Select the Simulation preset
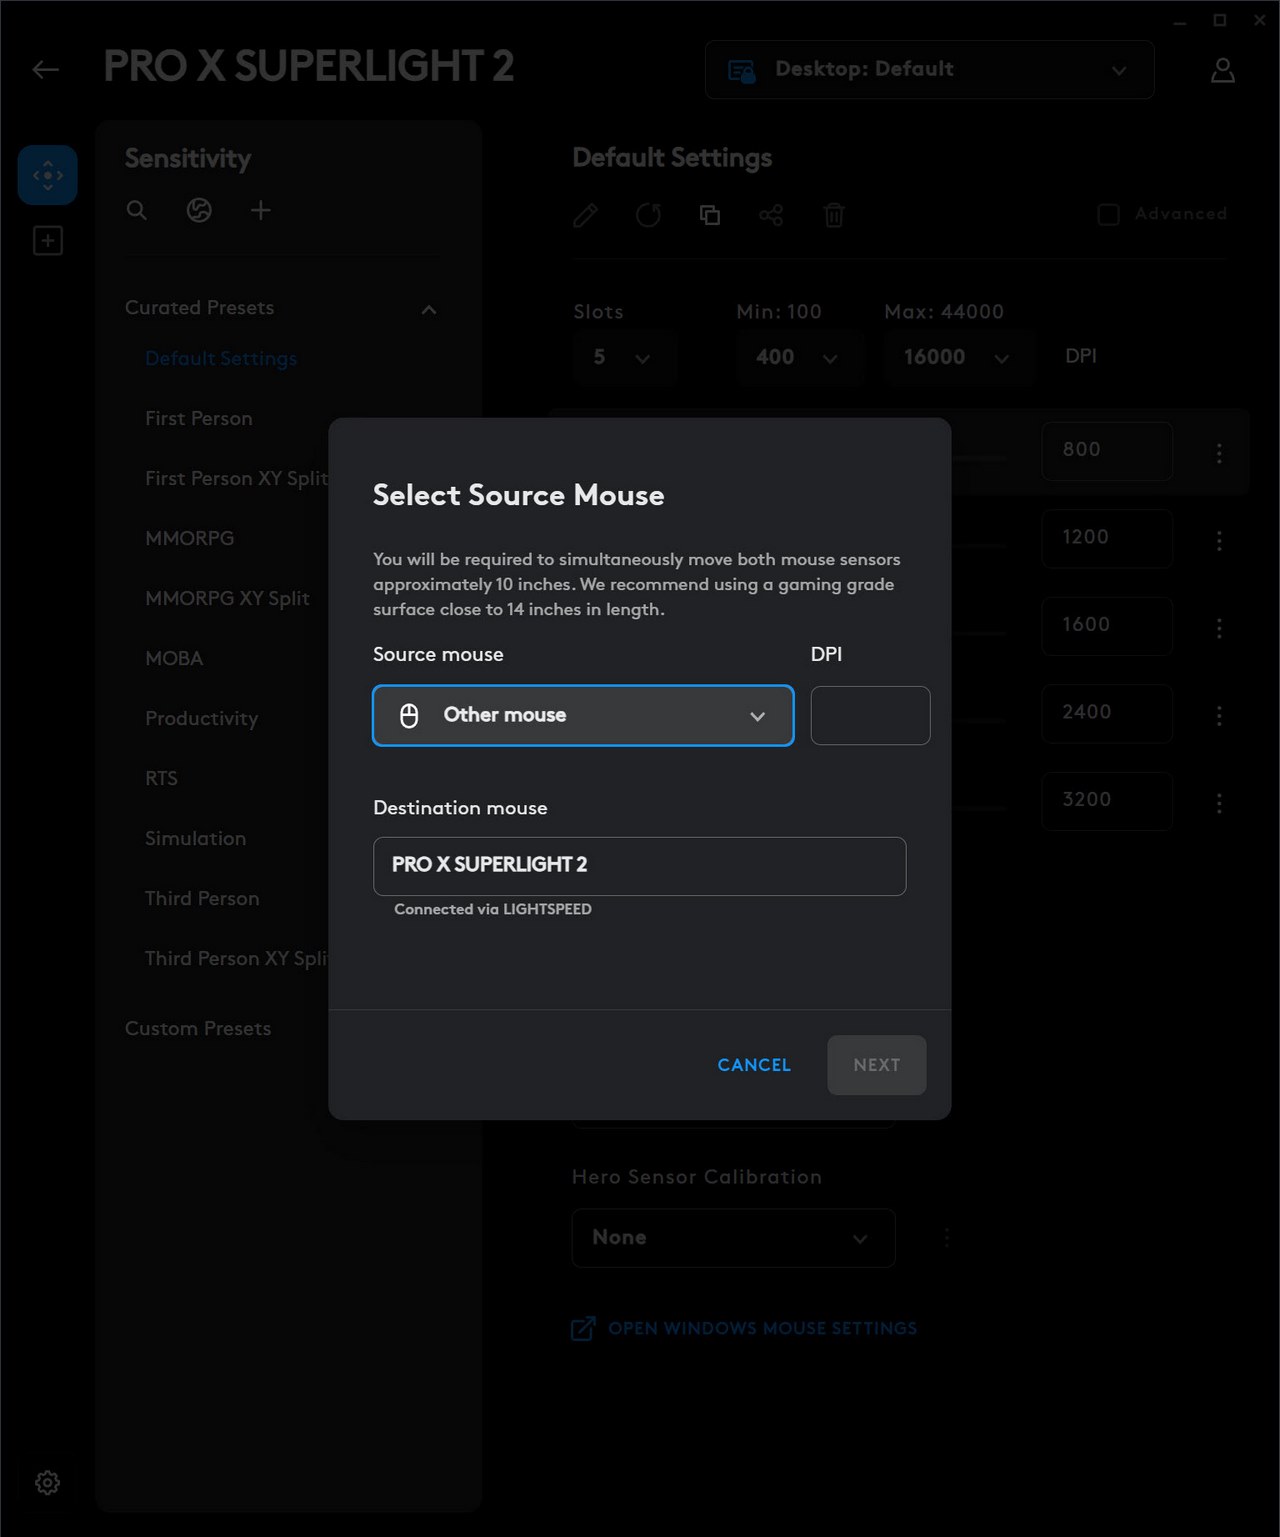Viewport: 1280px width, 1537px height. coord(195,838)
